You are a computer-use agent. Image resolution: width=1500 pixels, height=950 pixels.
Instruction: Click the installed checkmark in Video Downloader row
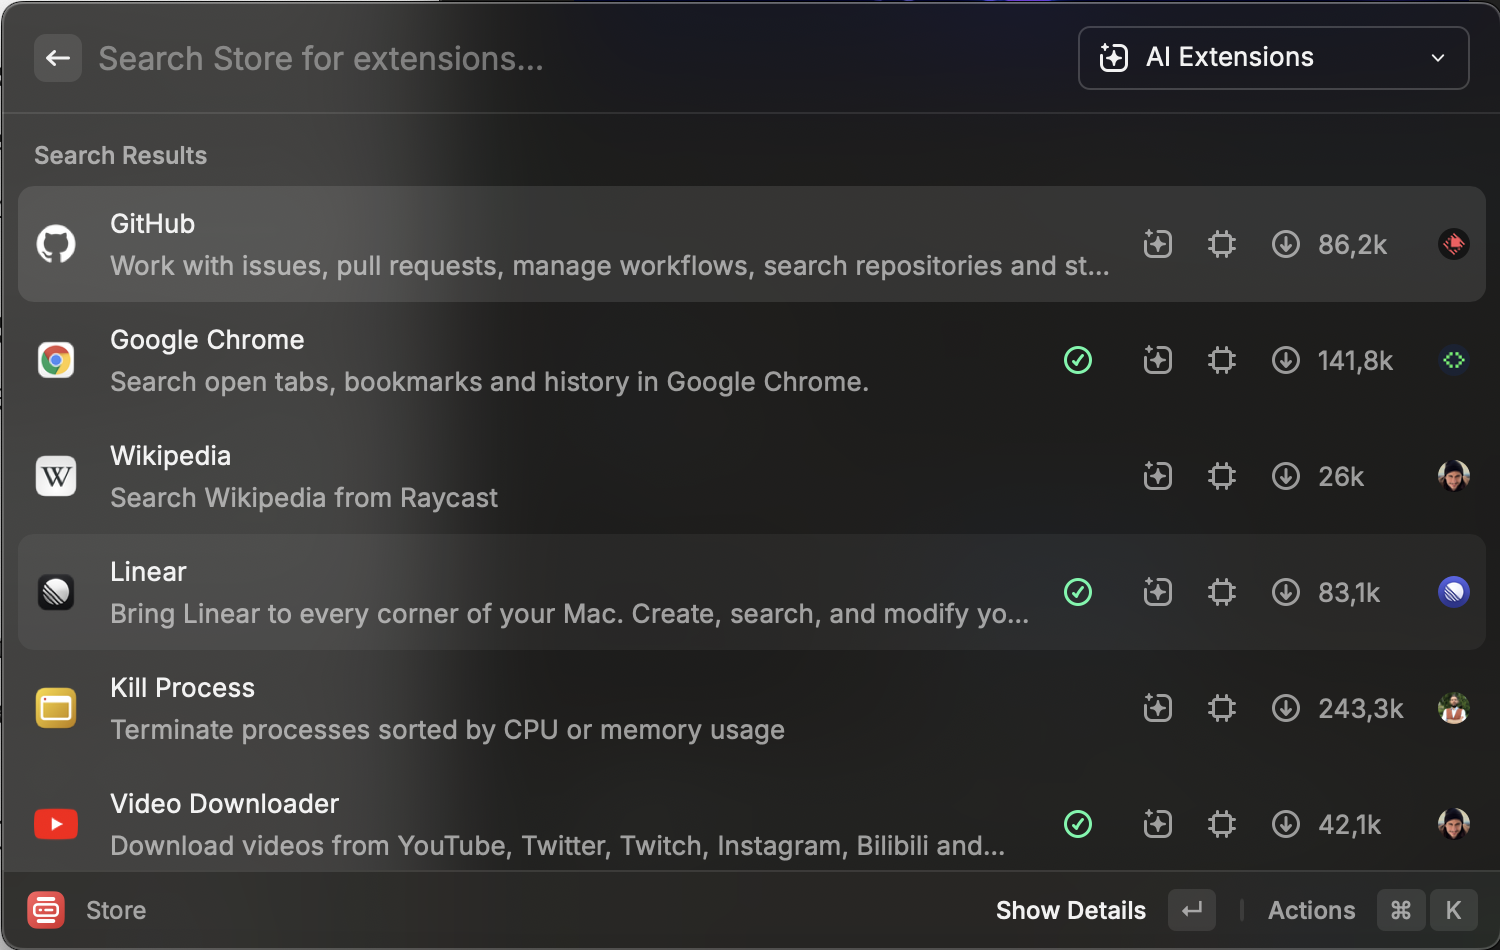coord(1078,824)
